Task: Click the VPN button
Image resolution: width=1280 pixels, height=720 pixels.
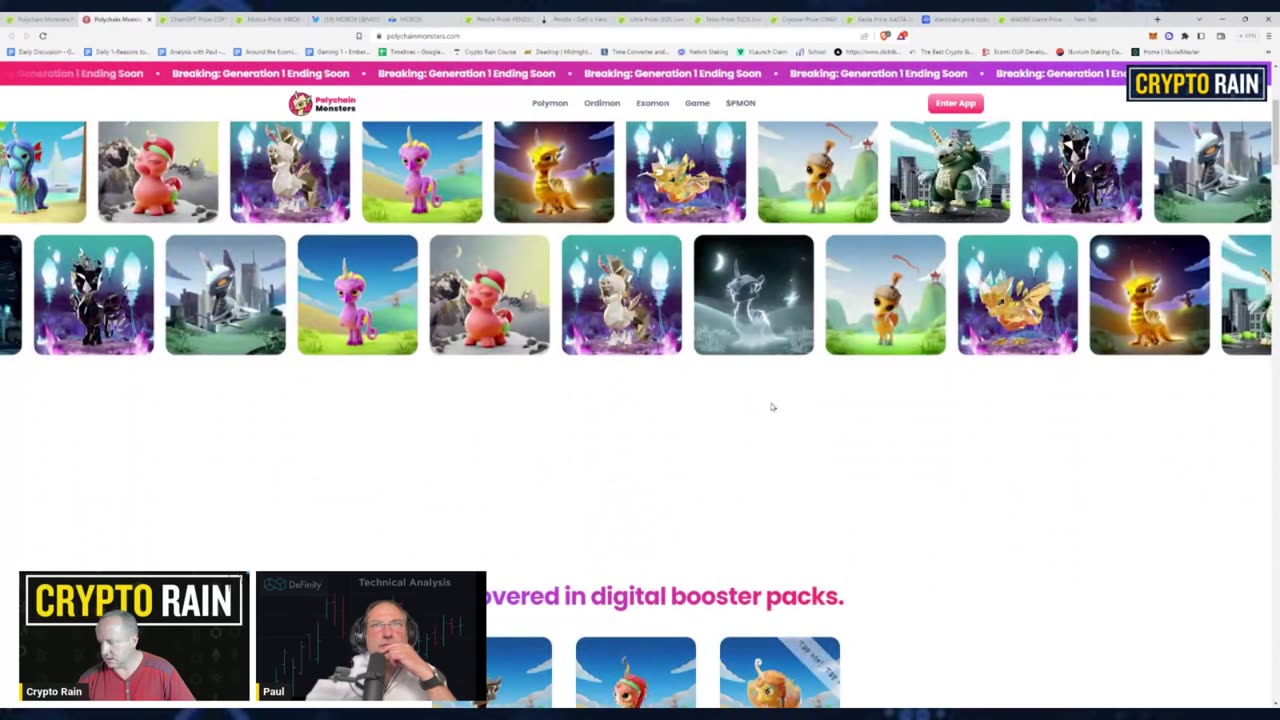Action: (x=1248, y=36)
